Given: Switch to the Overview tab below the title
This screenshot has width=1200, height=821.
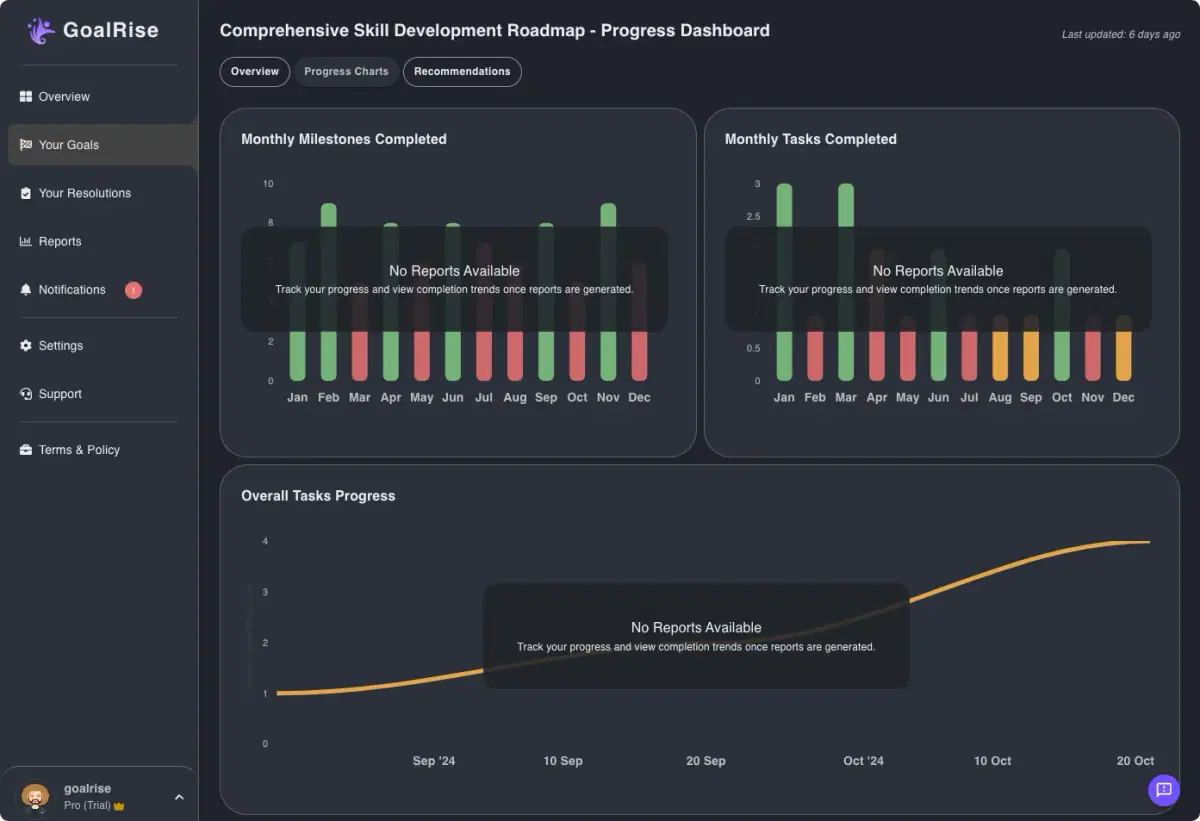Looking at the screenshot, I should click(255, 72).
